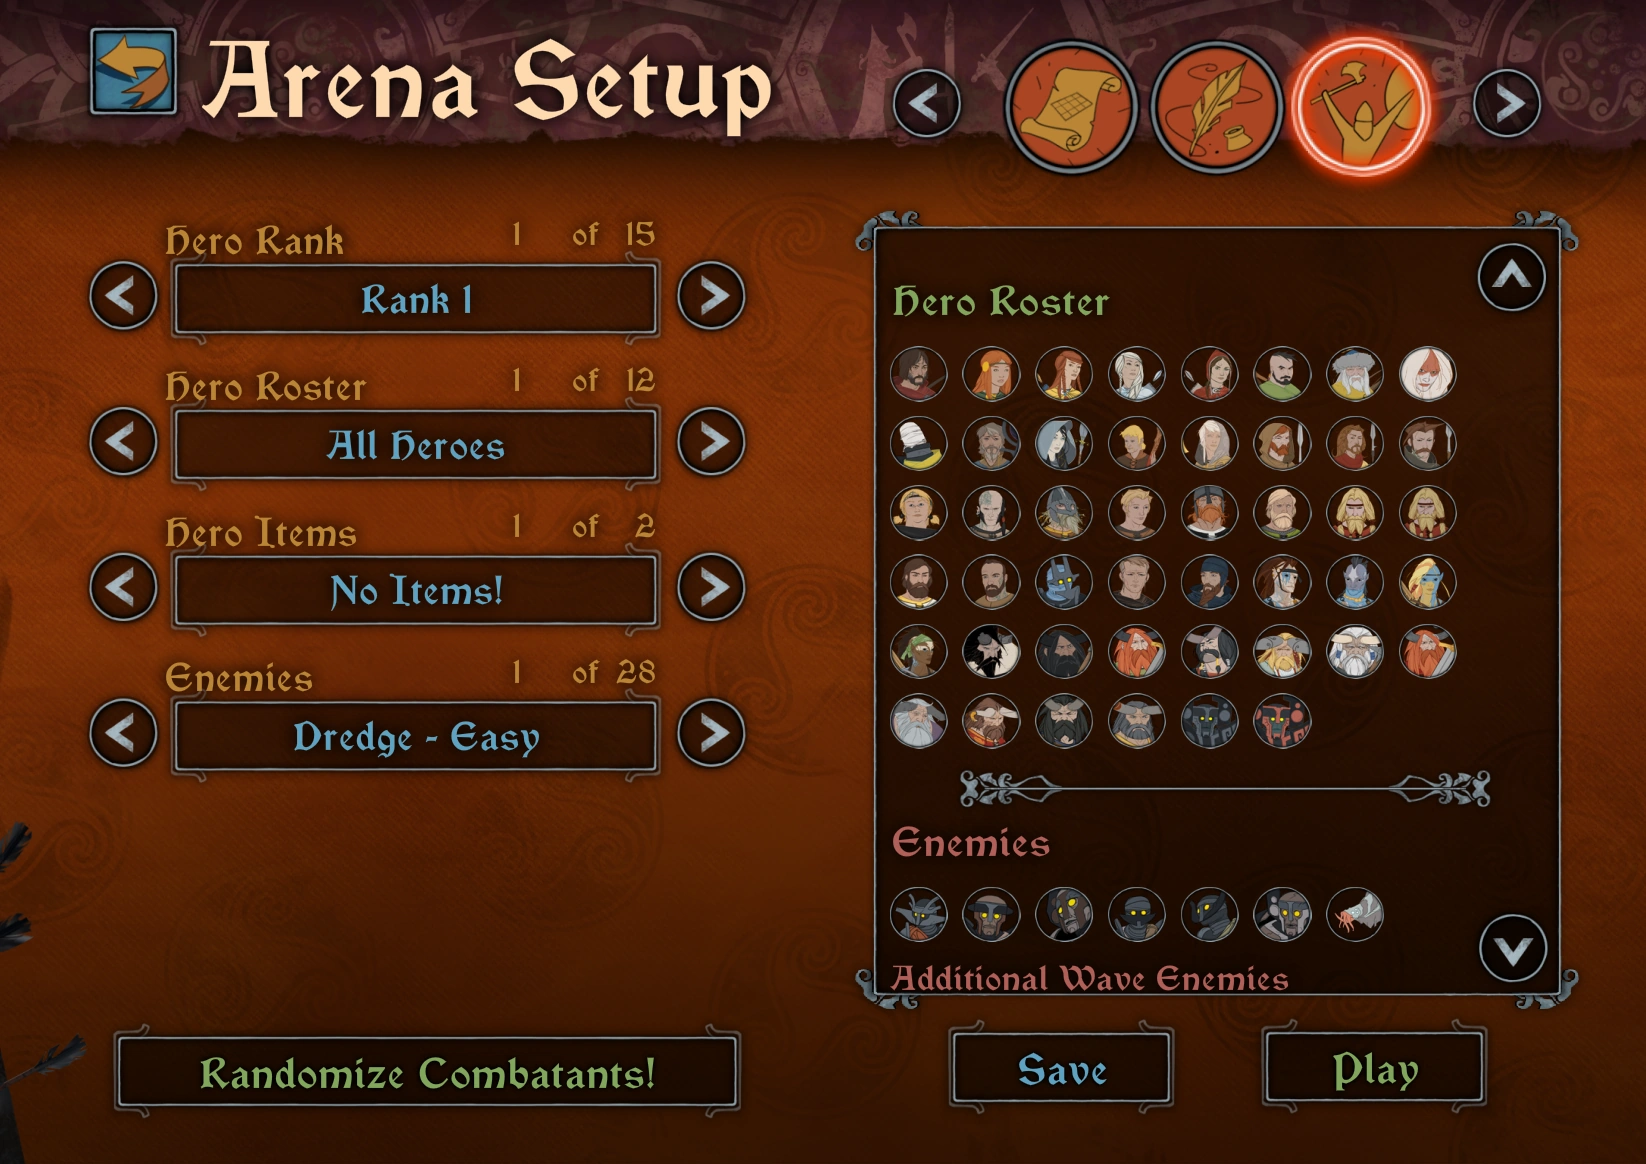Select the axe warrior combatants tab
1646x1164 pixels.
tap(1361, 105)
